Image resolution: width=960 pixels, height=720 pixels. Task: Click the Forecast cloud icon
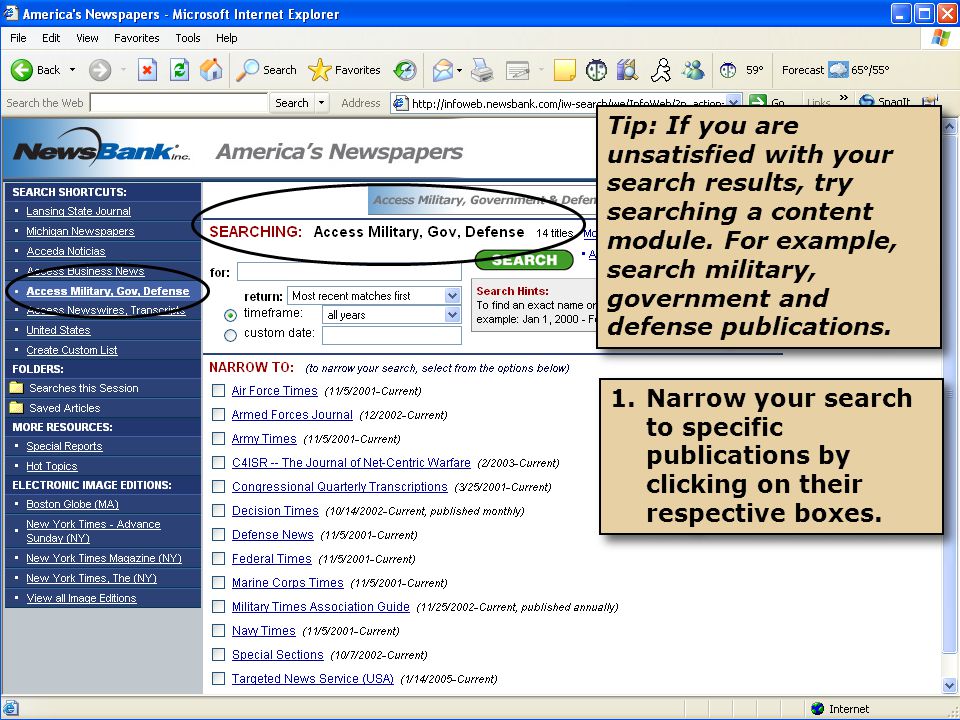pos(838,70)
